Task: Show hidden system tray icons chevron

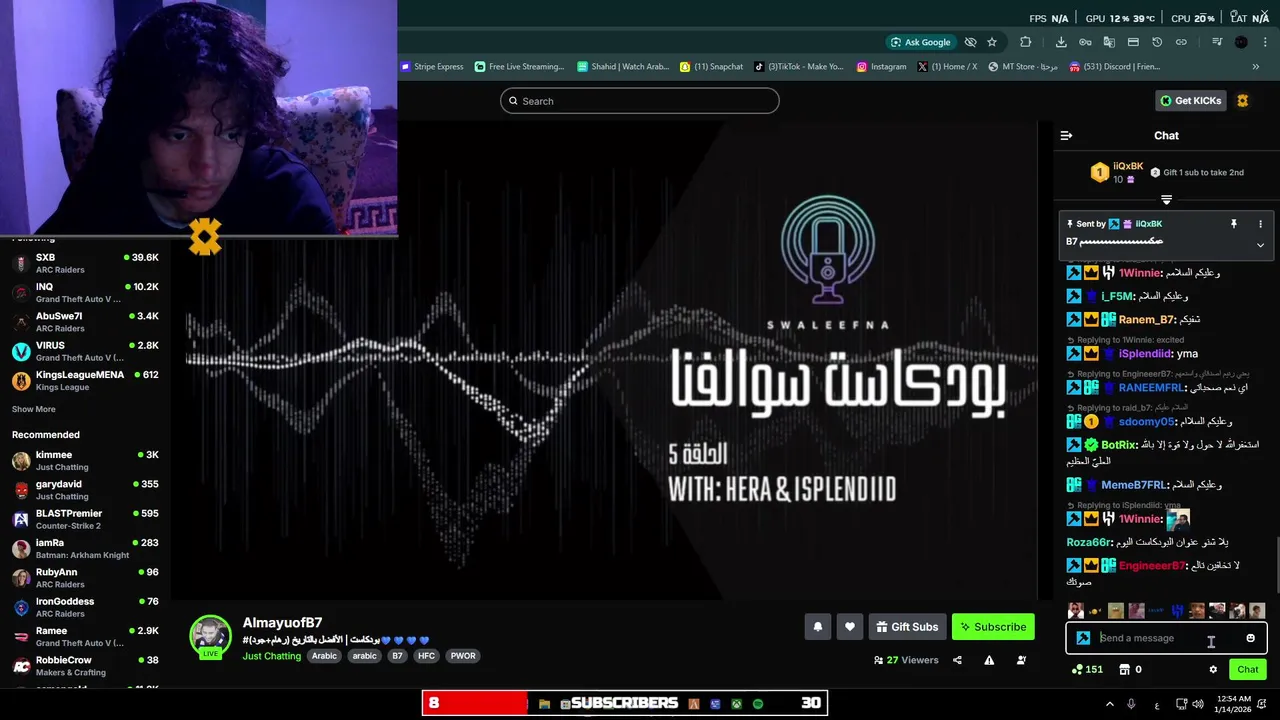Action: click(1109, 704)
